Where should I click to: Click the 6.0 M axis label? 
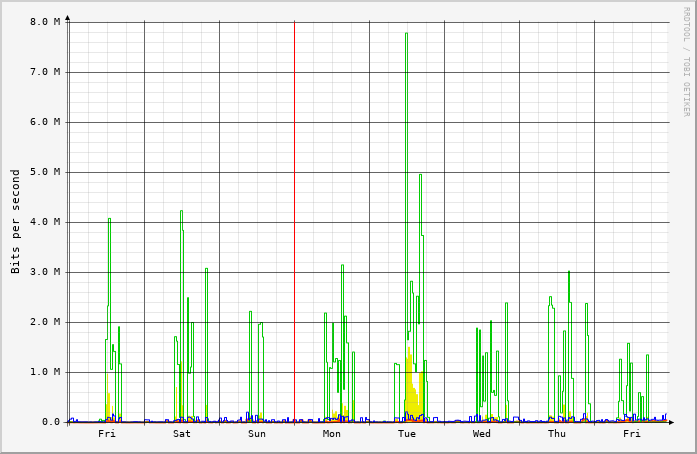[45, 122]
